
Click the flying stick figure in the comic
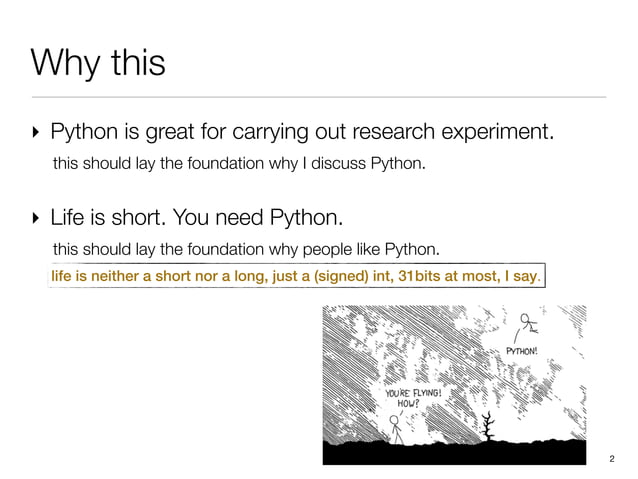(x=528, y=324)
